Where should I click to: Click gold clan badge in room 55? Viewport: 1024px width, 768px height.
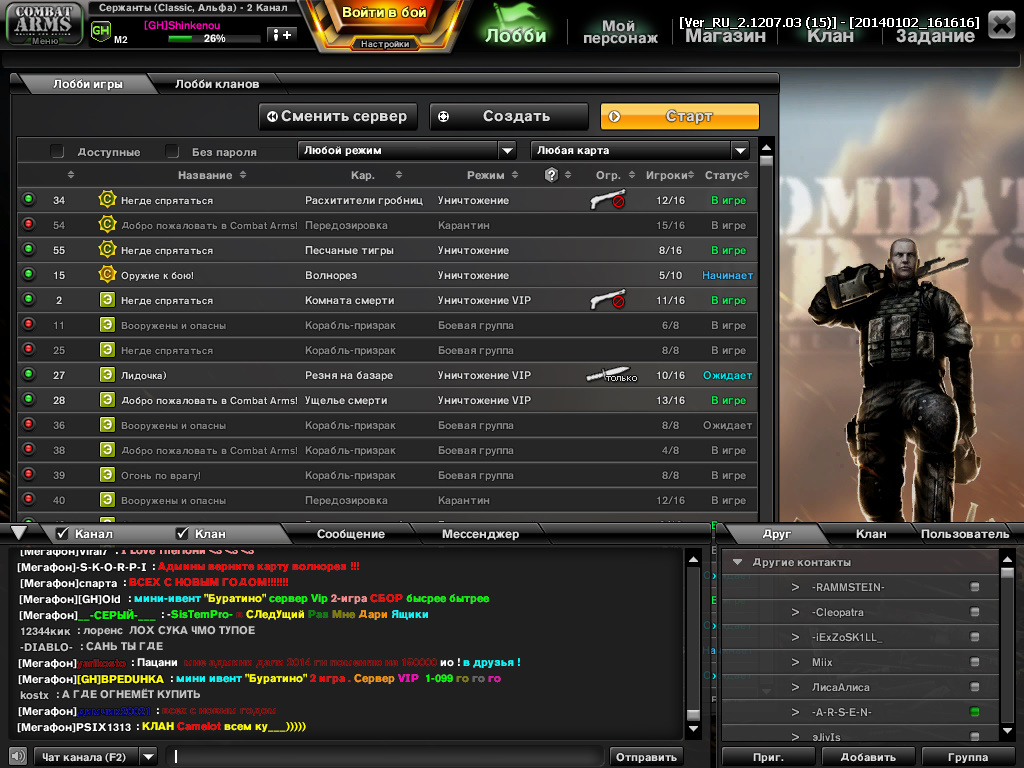point(107,249)
